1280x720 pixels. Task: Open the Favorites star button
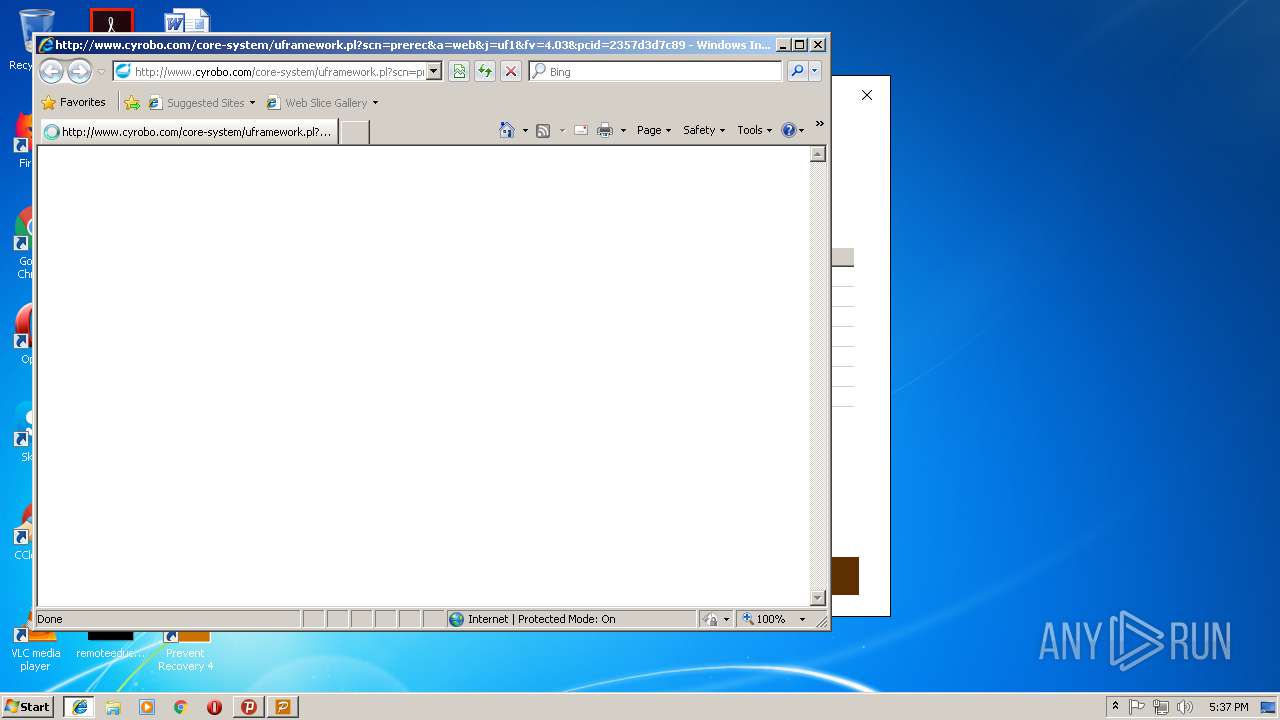coord(73,102)
